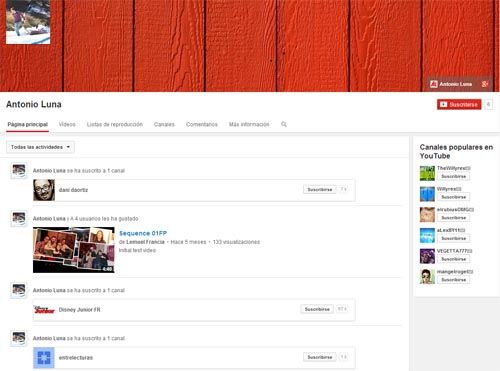Open the Google+ icon on the banner

pyautogui.click(x=485, y=84)
